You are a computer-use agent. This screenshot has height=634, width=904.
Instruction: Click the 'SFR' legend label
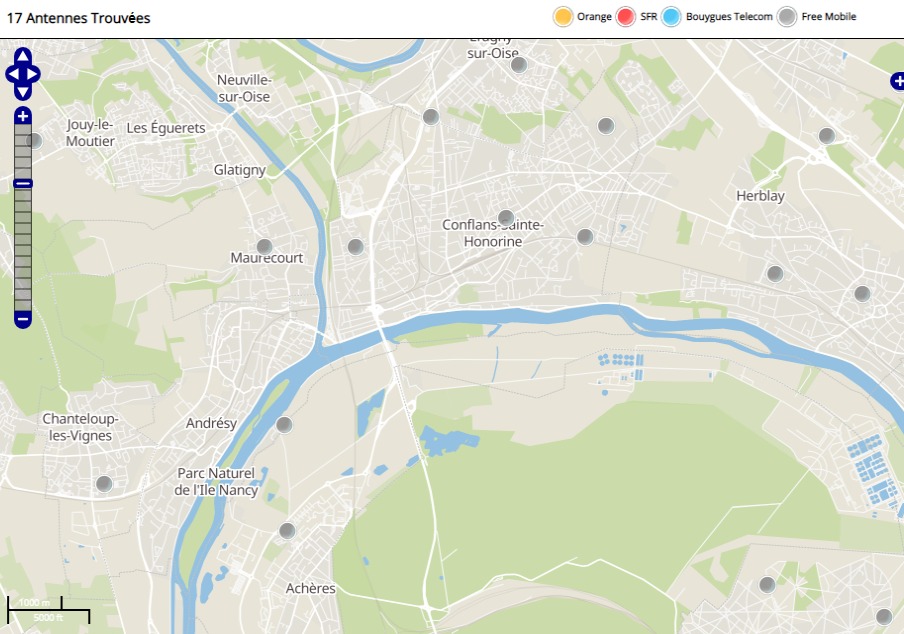(x=649, y=17)
